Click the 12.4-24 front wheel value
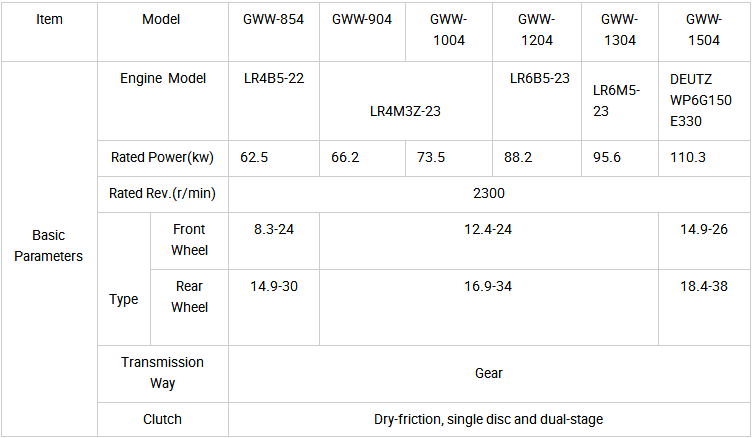Image resolution: width=753 pixels, height=438 pixels. click(488, 229)
